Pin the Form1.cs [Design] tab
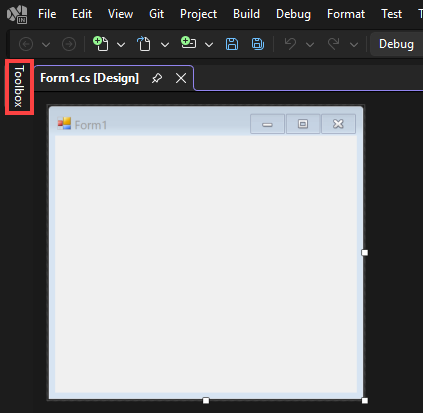423x413 pixels. 157,78
